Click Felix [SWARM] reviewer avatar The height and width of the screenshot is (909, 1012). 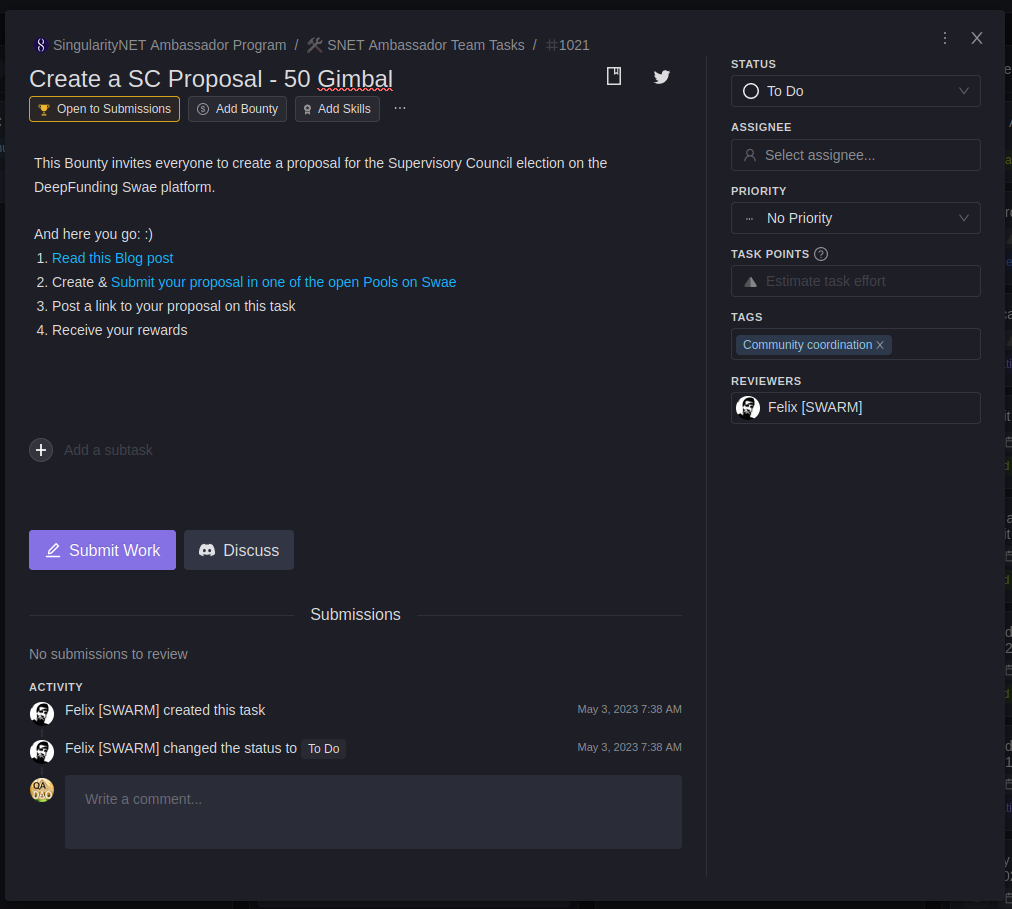pos(748,408)
